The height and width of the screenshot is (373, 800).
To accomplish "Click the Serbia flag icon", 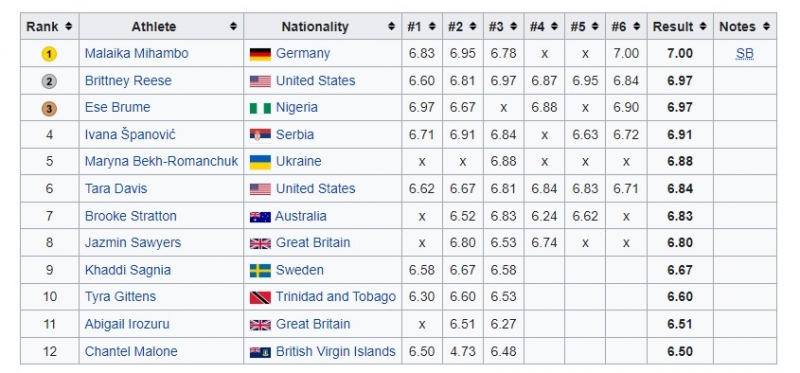I will [x=260, y=135].
